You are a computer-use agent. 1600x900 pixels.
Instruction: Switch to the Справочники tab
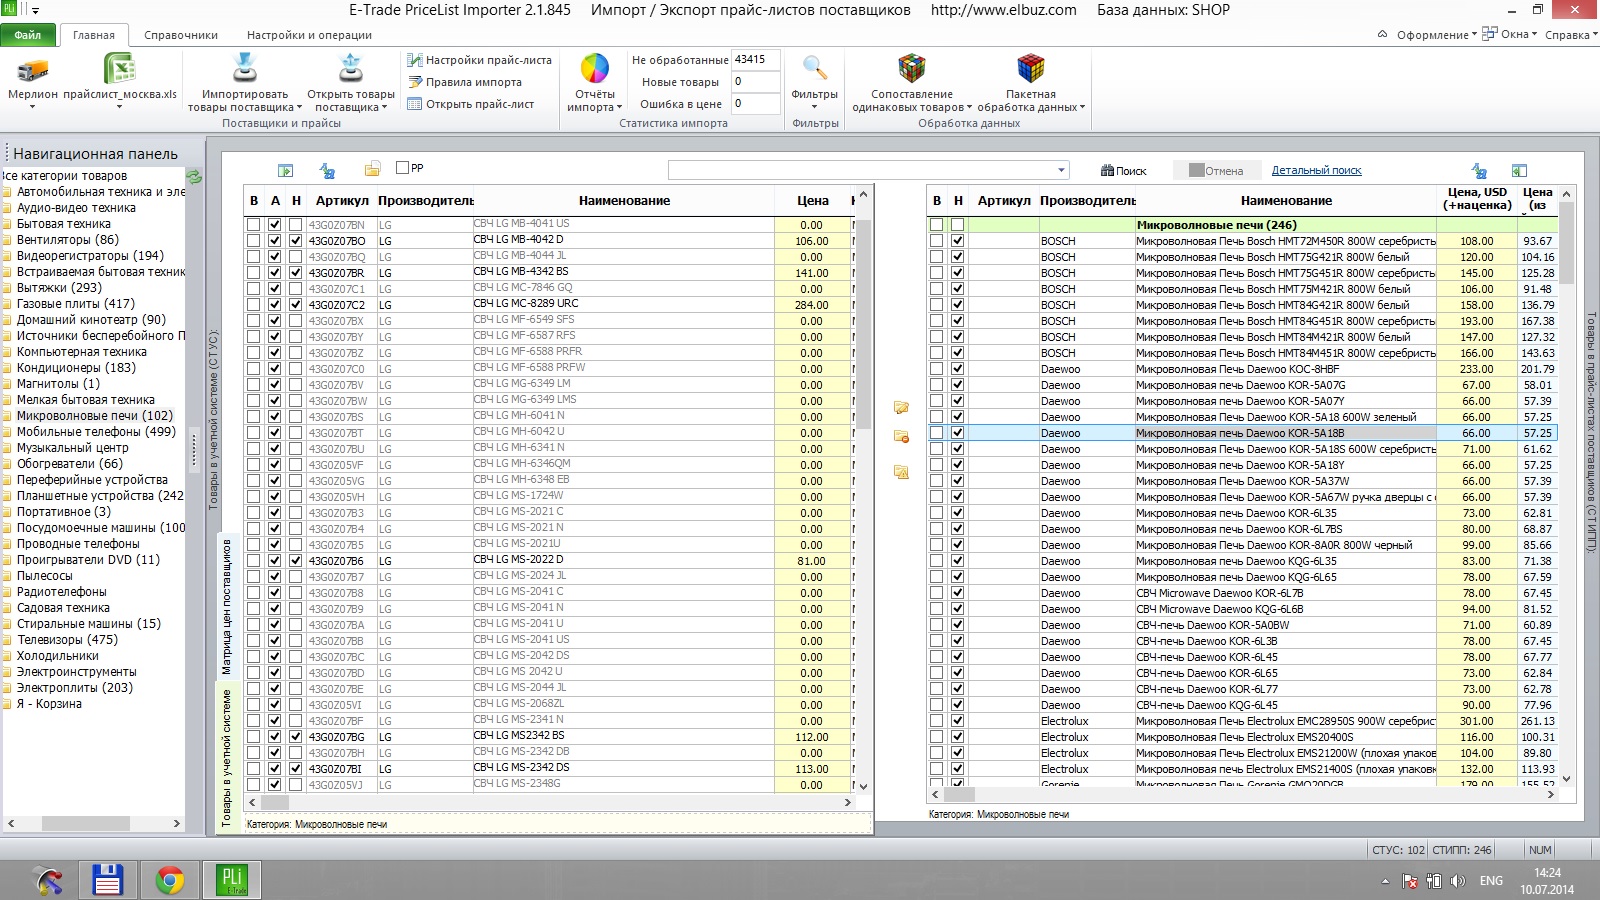pos(181,35)
